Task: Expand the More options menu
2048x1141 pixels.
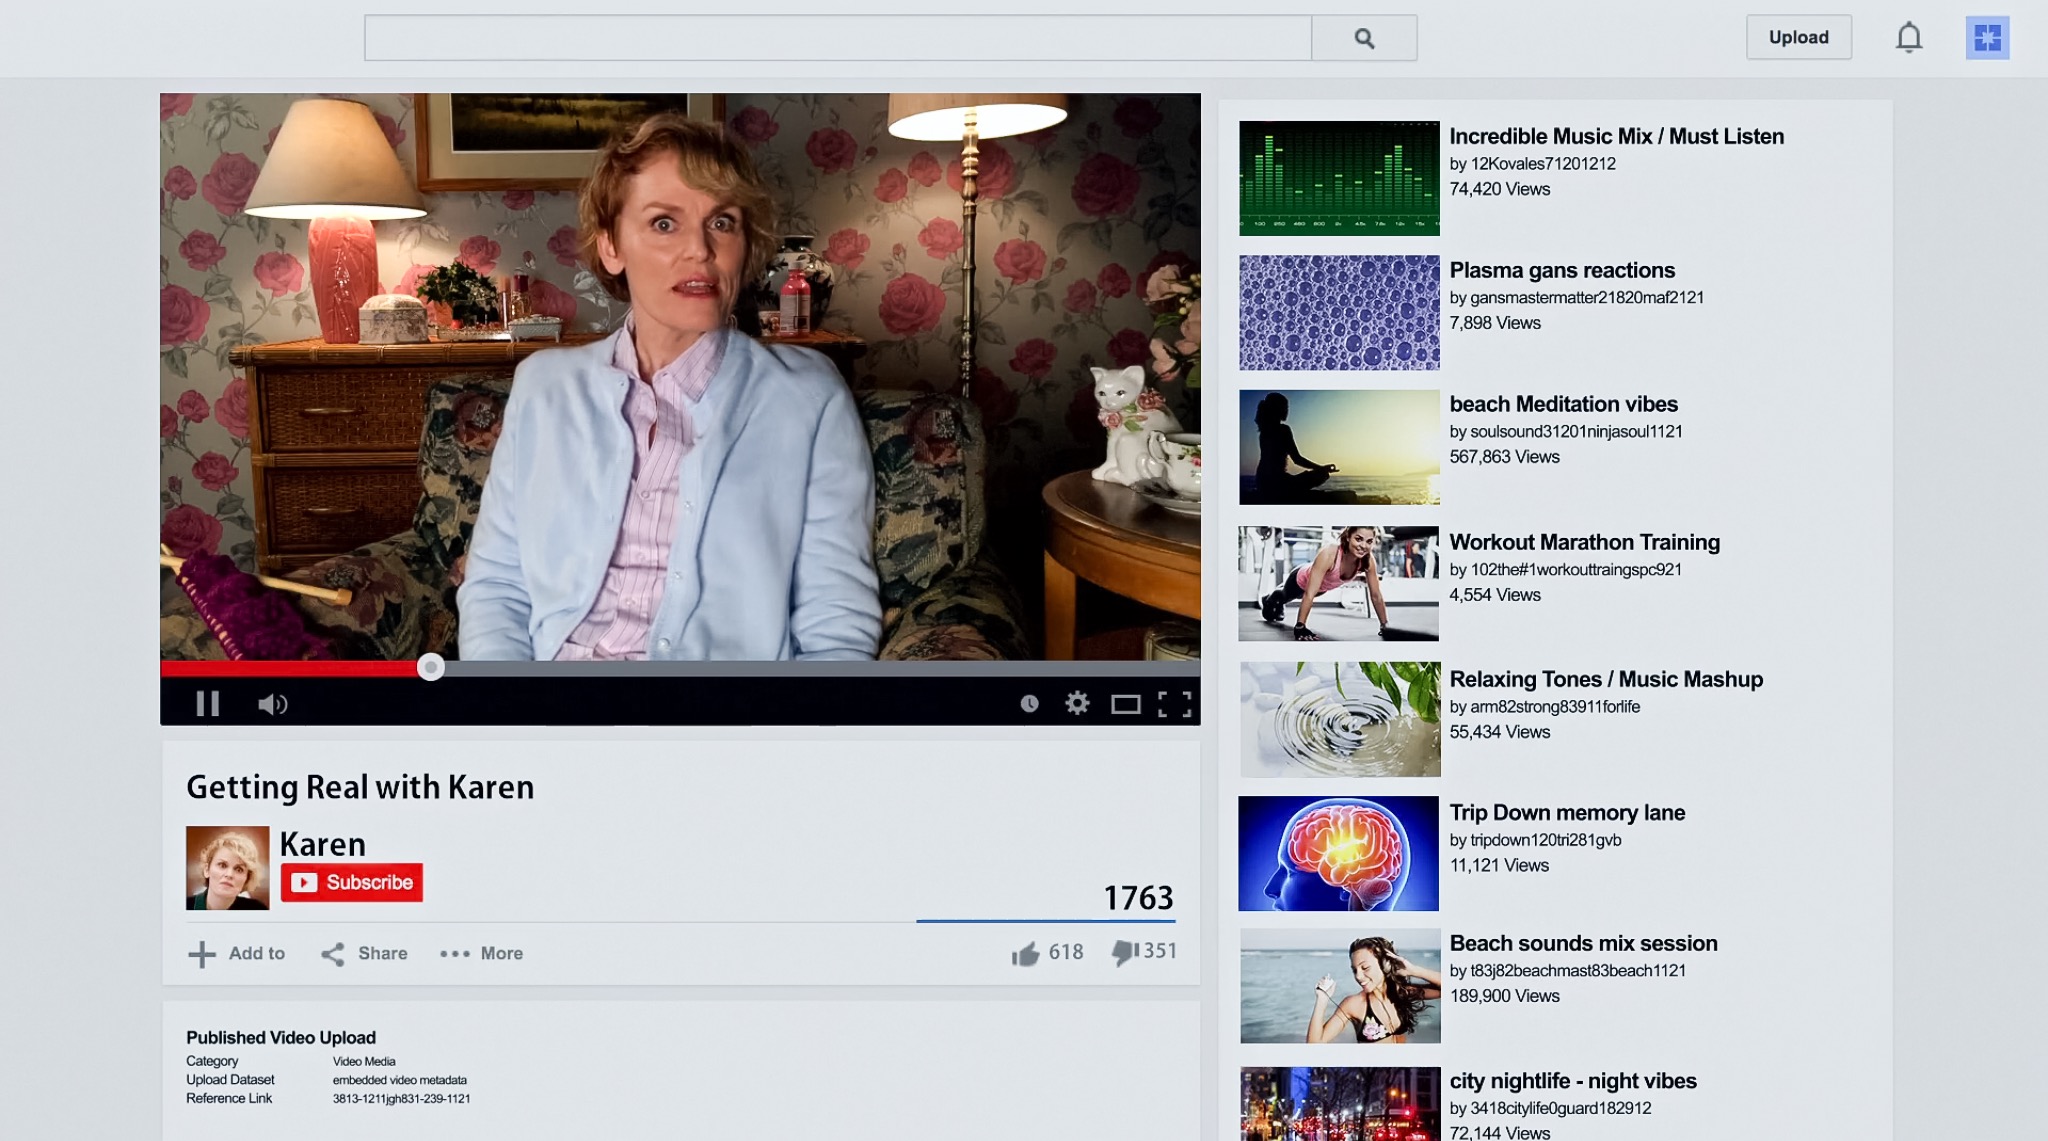Action: pyautogui.click(x=482, y=954)
